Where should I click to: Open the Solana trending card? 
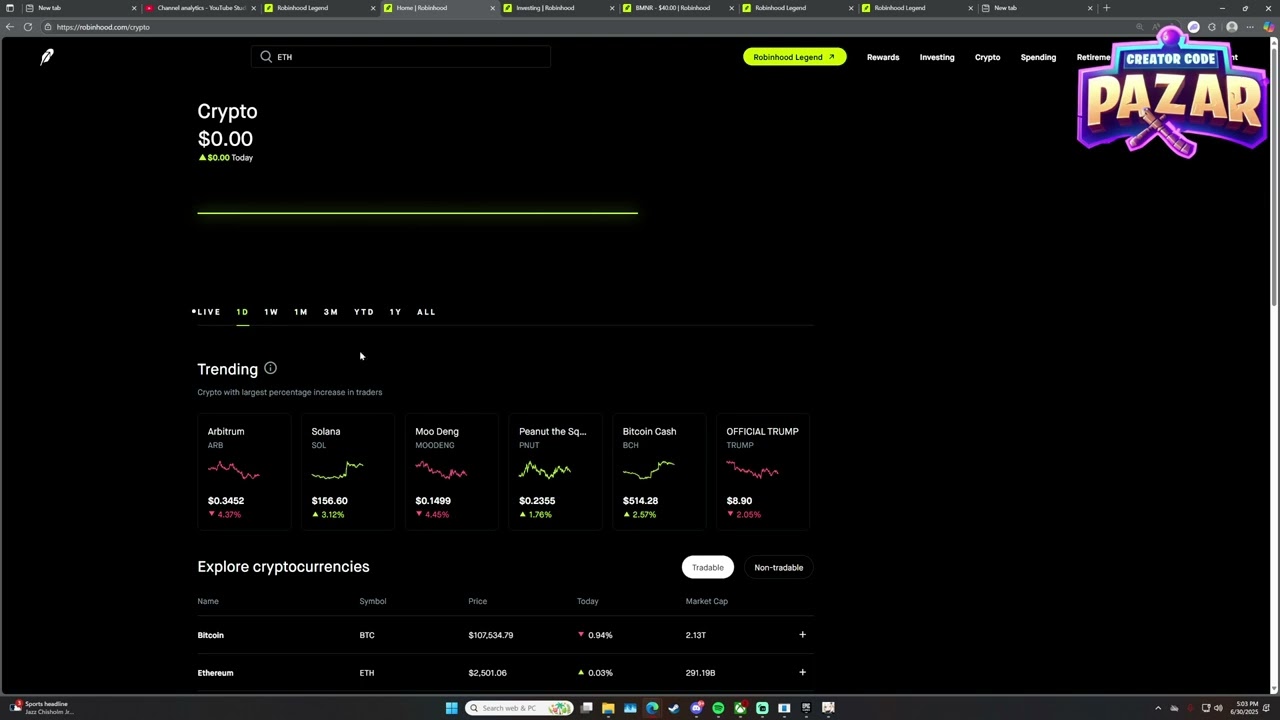pyautogui.click(x=347, y=472)
